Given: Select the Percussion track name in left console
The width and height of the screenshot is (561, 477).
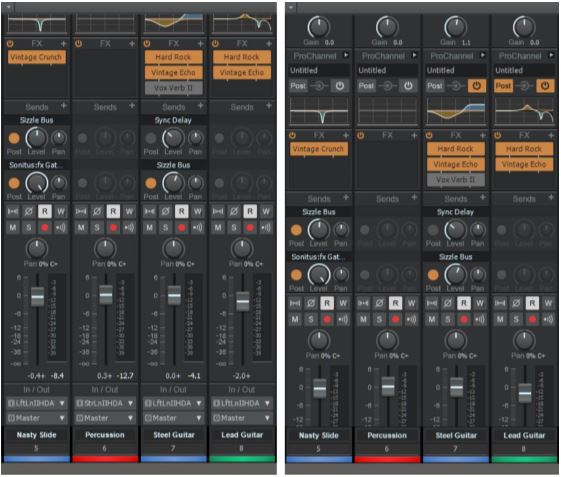Looking at the screenshot, I should point(105,435).
